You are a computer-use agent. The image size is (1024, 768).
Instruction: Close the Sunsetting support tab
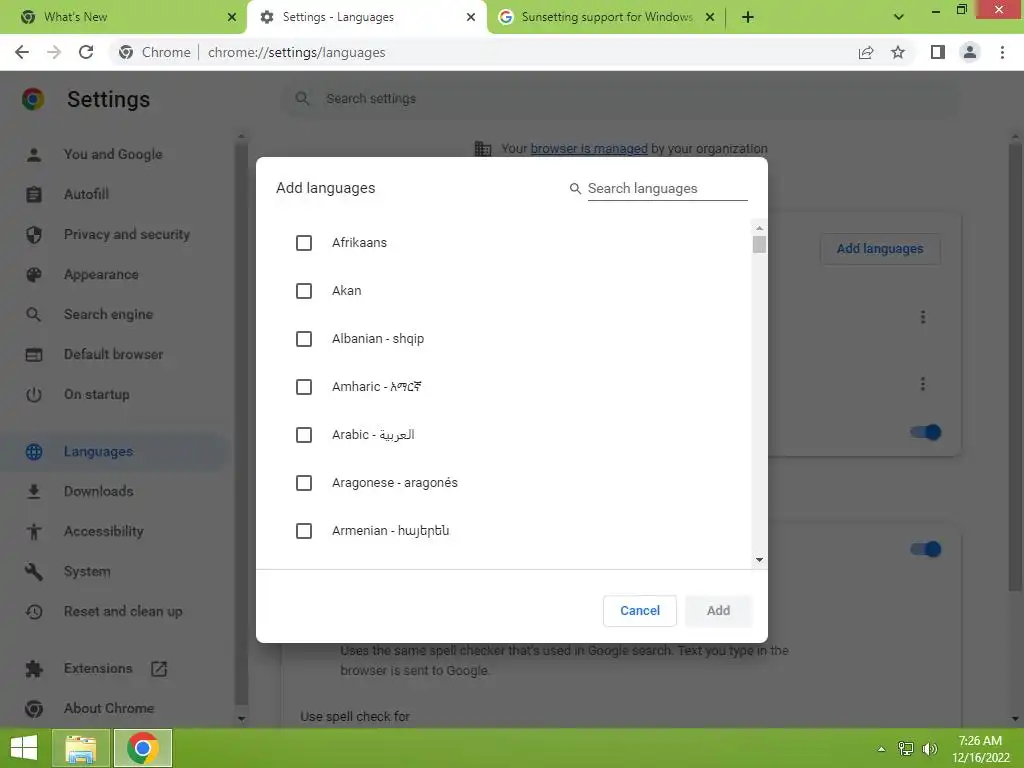click(x=710, y=17)
